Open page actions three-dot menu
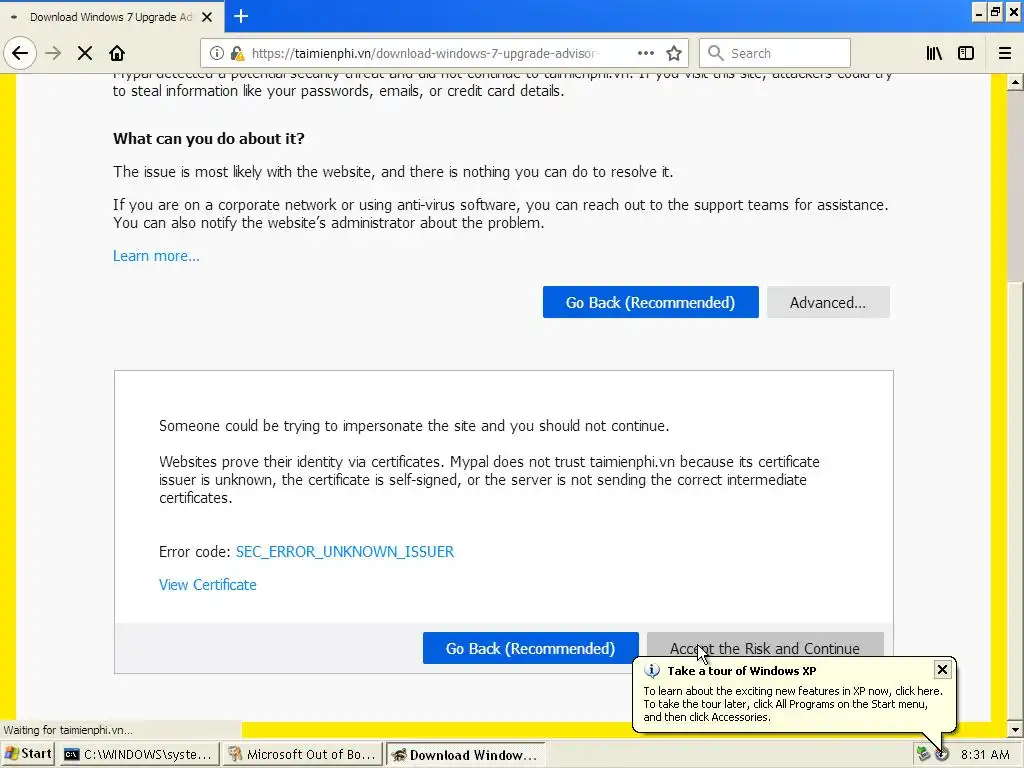 tap(646, 53)
